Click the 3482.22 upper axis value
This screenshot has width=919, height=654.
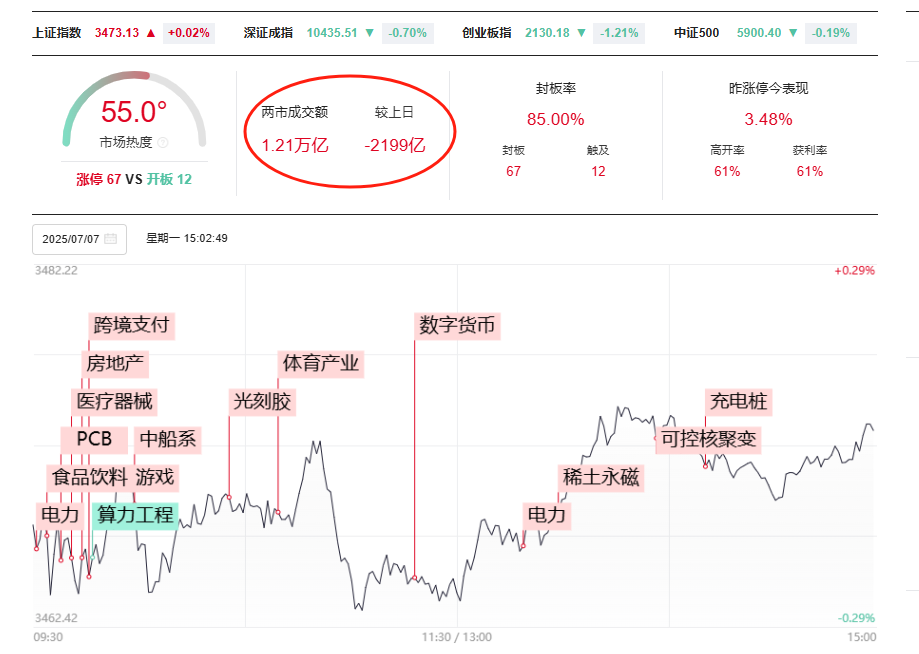tap(56, 271)
